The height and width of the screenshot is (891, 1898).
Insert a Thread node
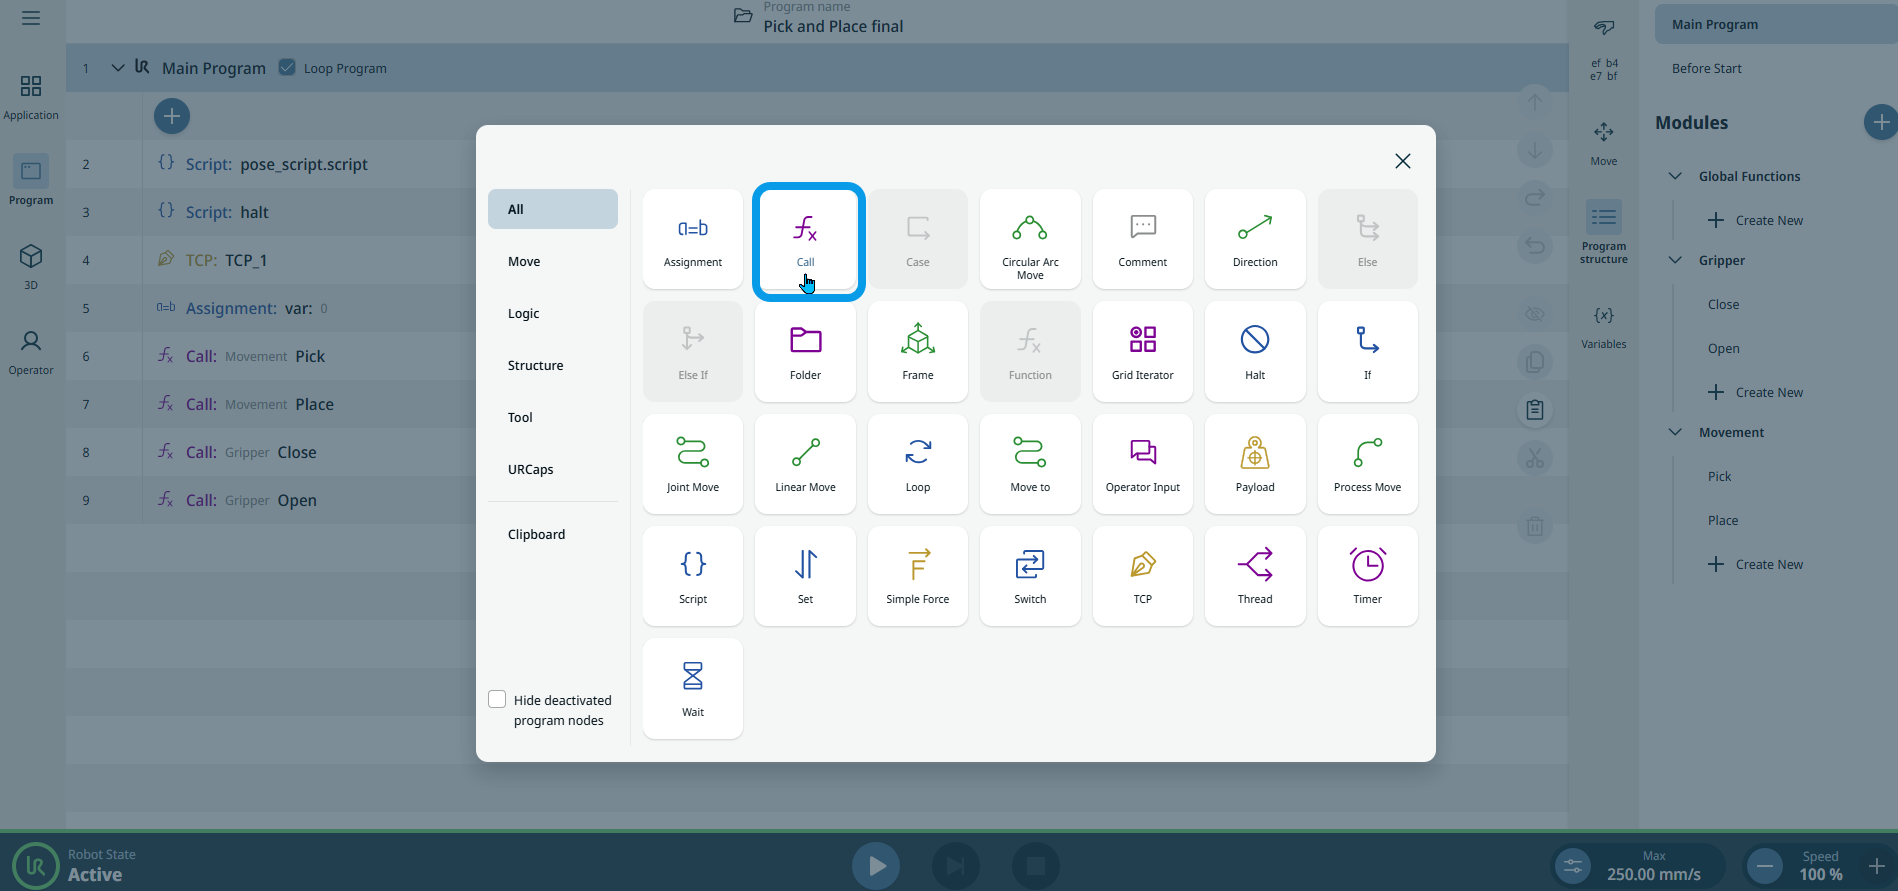(x=1254, y=576)
